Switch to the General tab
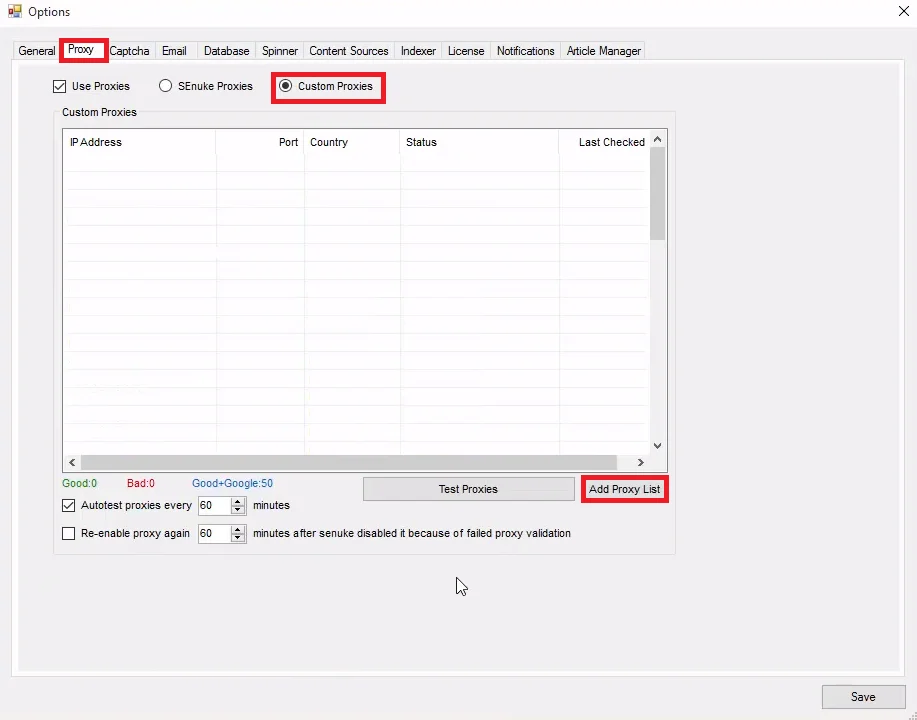 pos(37,51)
